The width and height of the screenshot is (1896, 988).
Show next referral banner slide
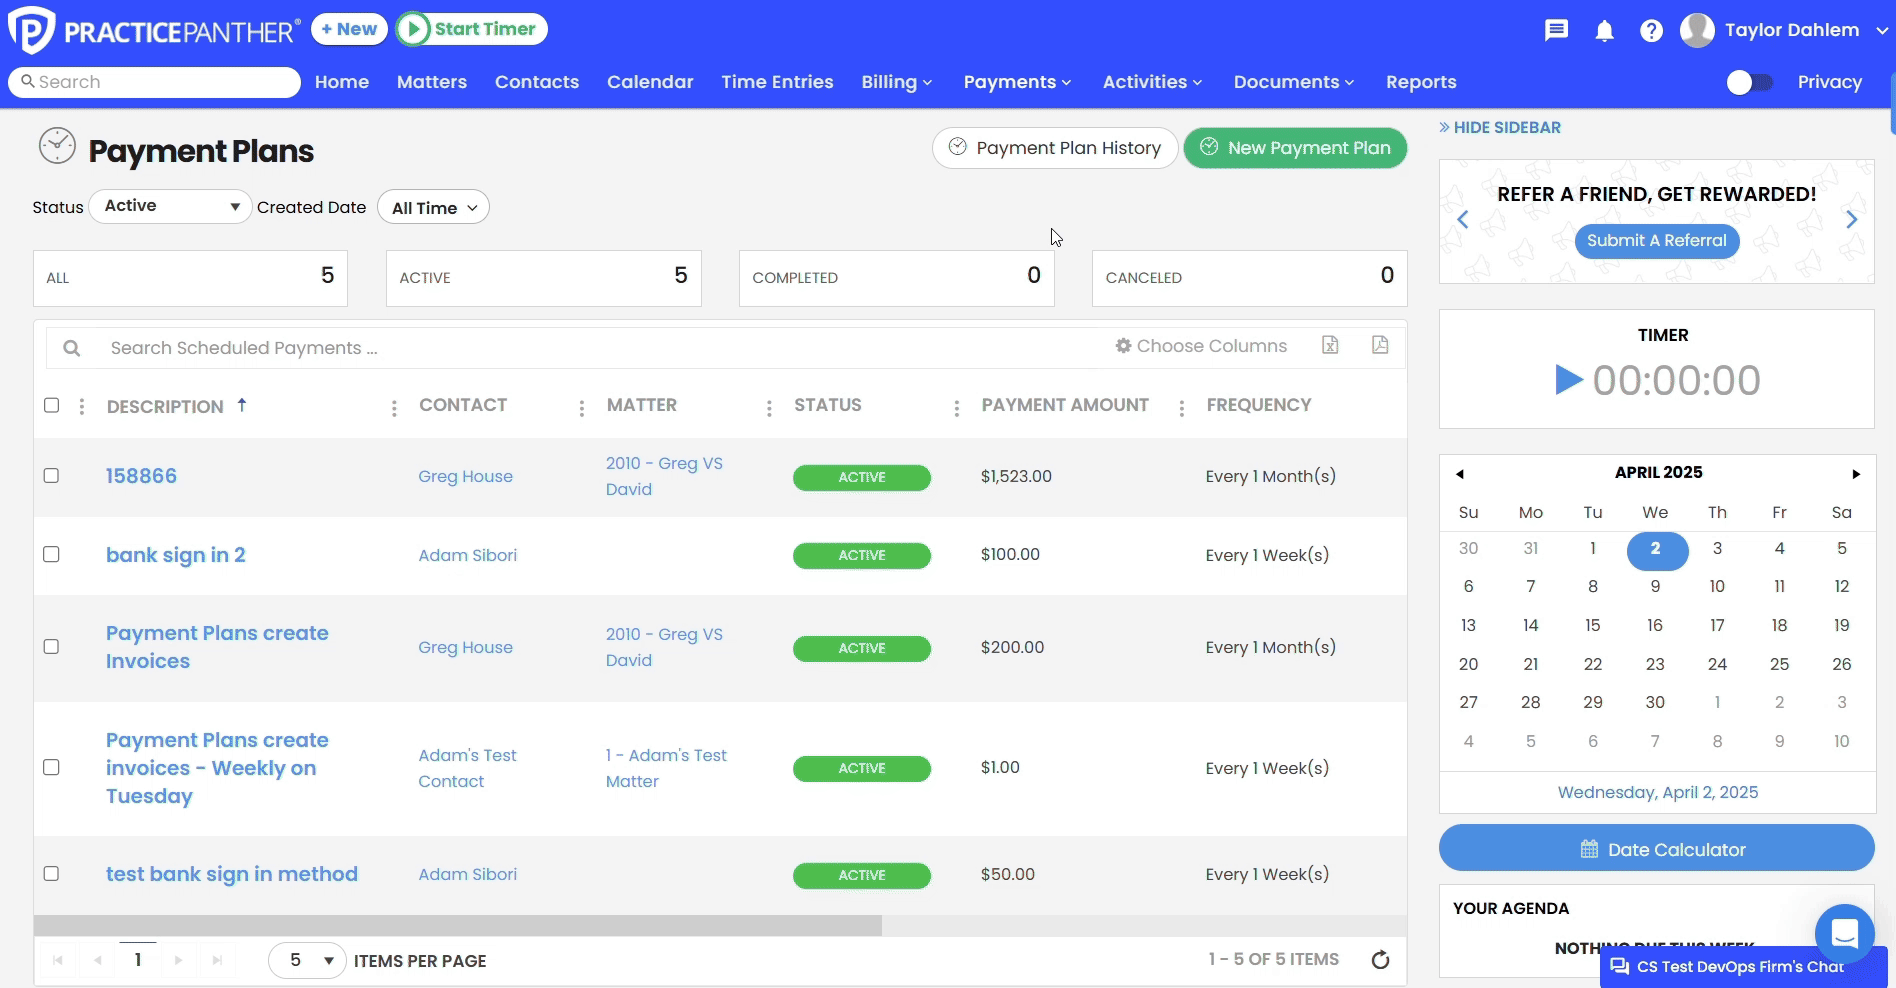pyautogui.click(x=1851, y=220)
